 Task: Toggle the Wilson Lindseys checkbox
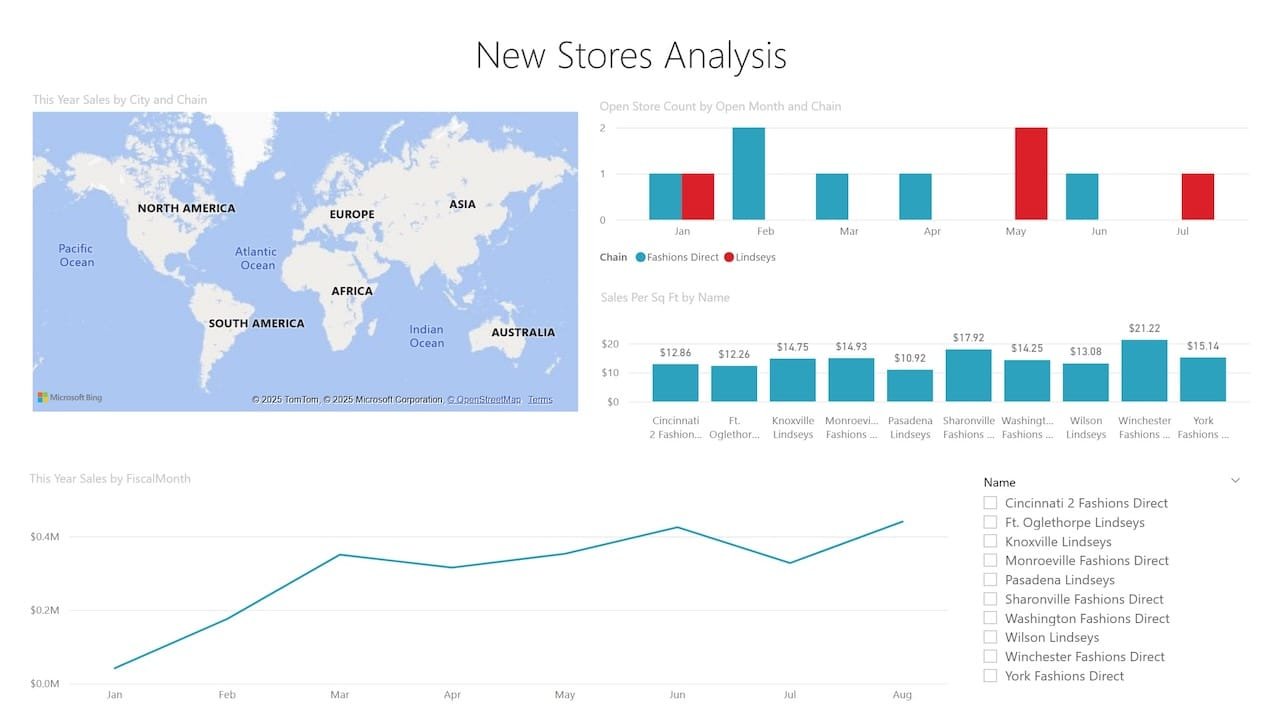[990, 637]
